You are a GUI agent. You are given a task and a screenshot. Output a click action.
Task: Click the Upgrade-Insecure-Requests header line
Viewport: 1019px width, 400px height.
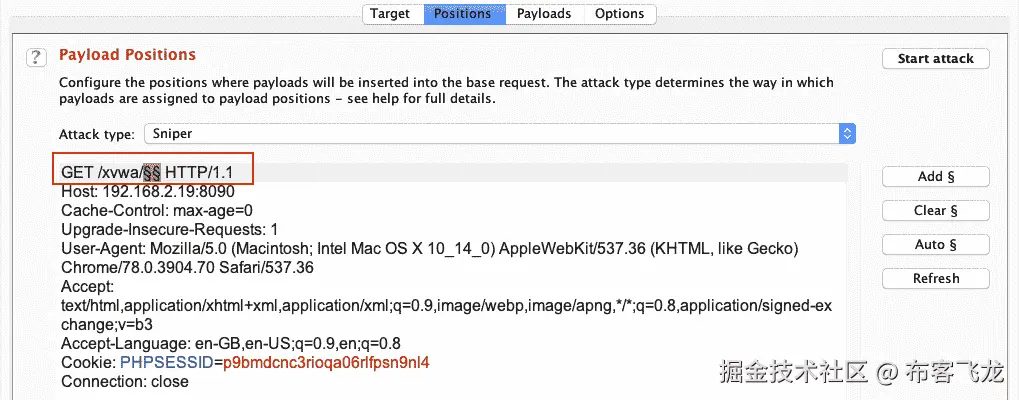[170, 229]
